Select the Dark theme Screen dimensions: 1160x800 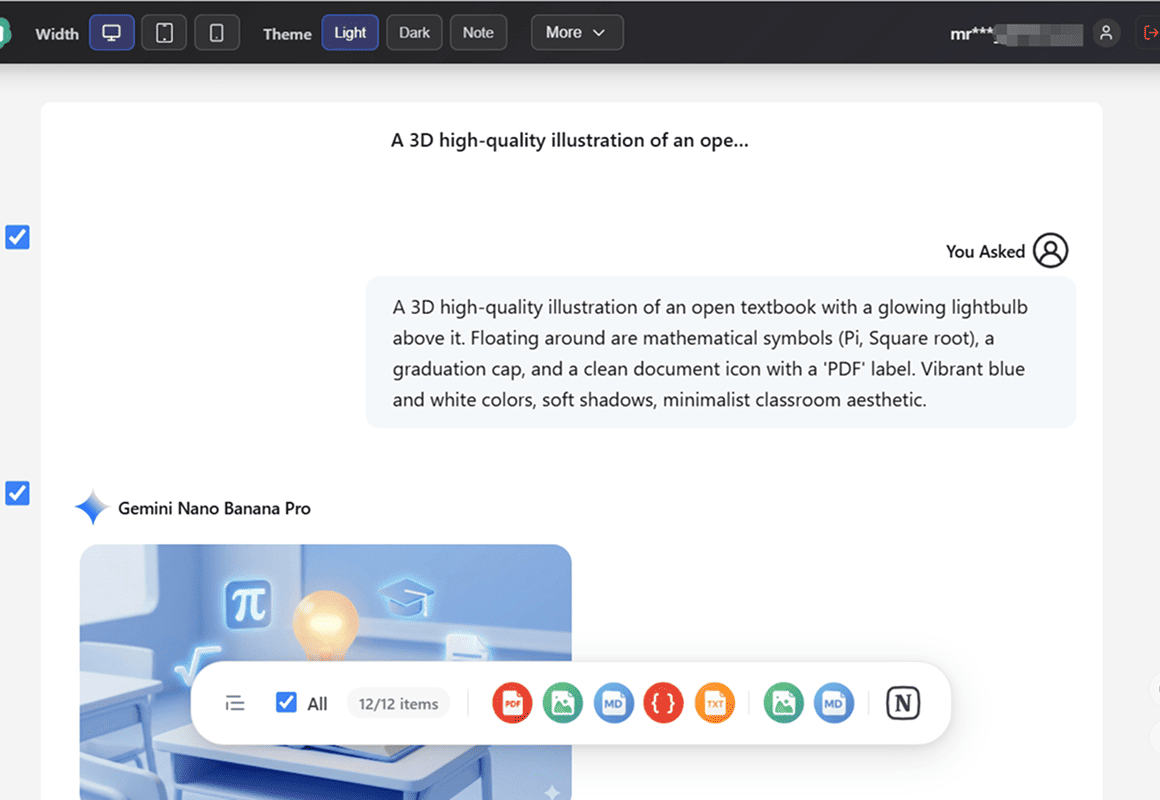click(x=414, y=33)
